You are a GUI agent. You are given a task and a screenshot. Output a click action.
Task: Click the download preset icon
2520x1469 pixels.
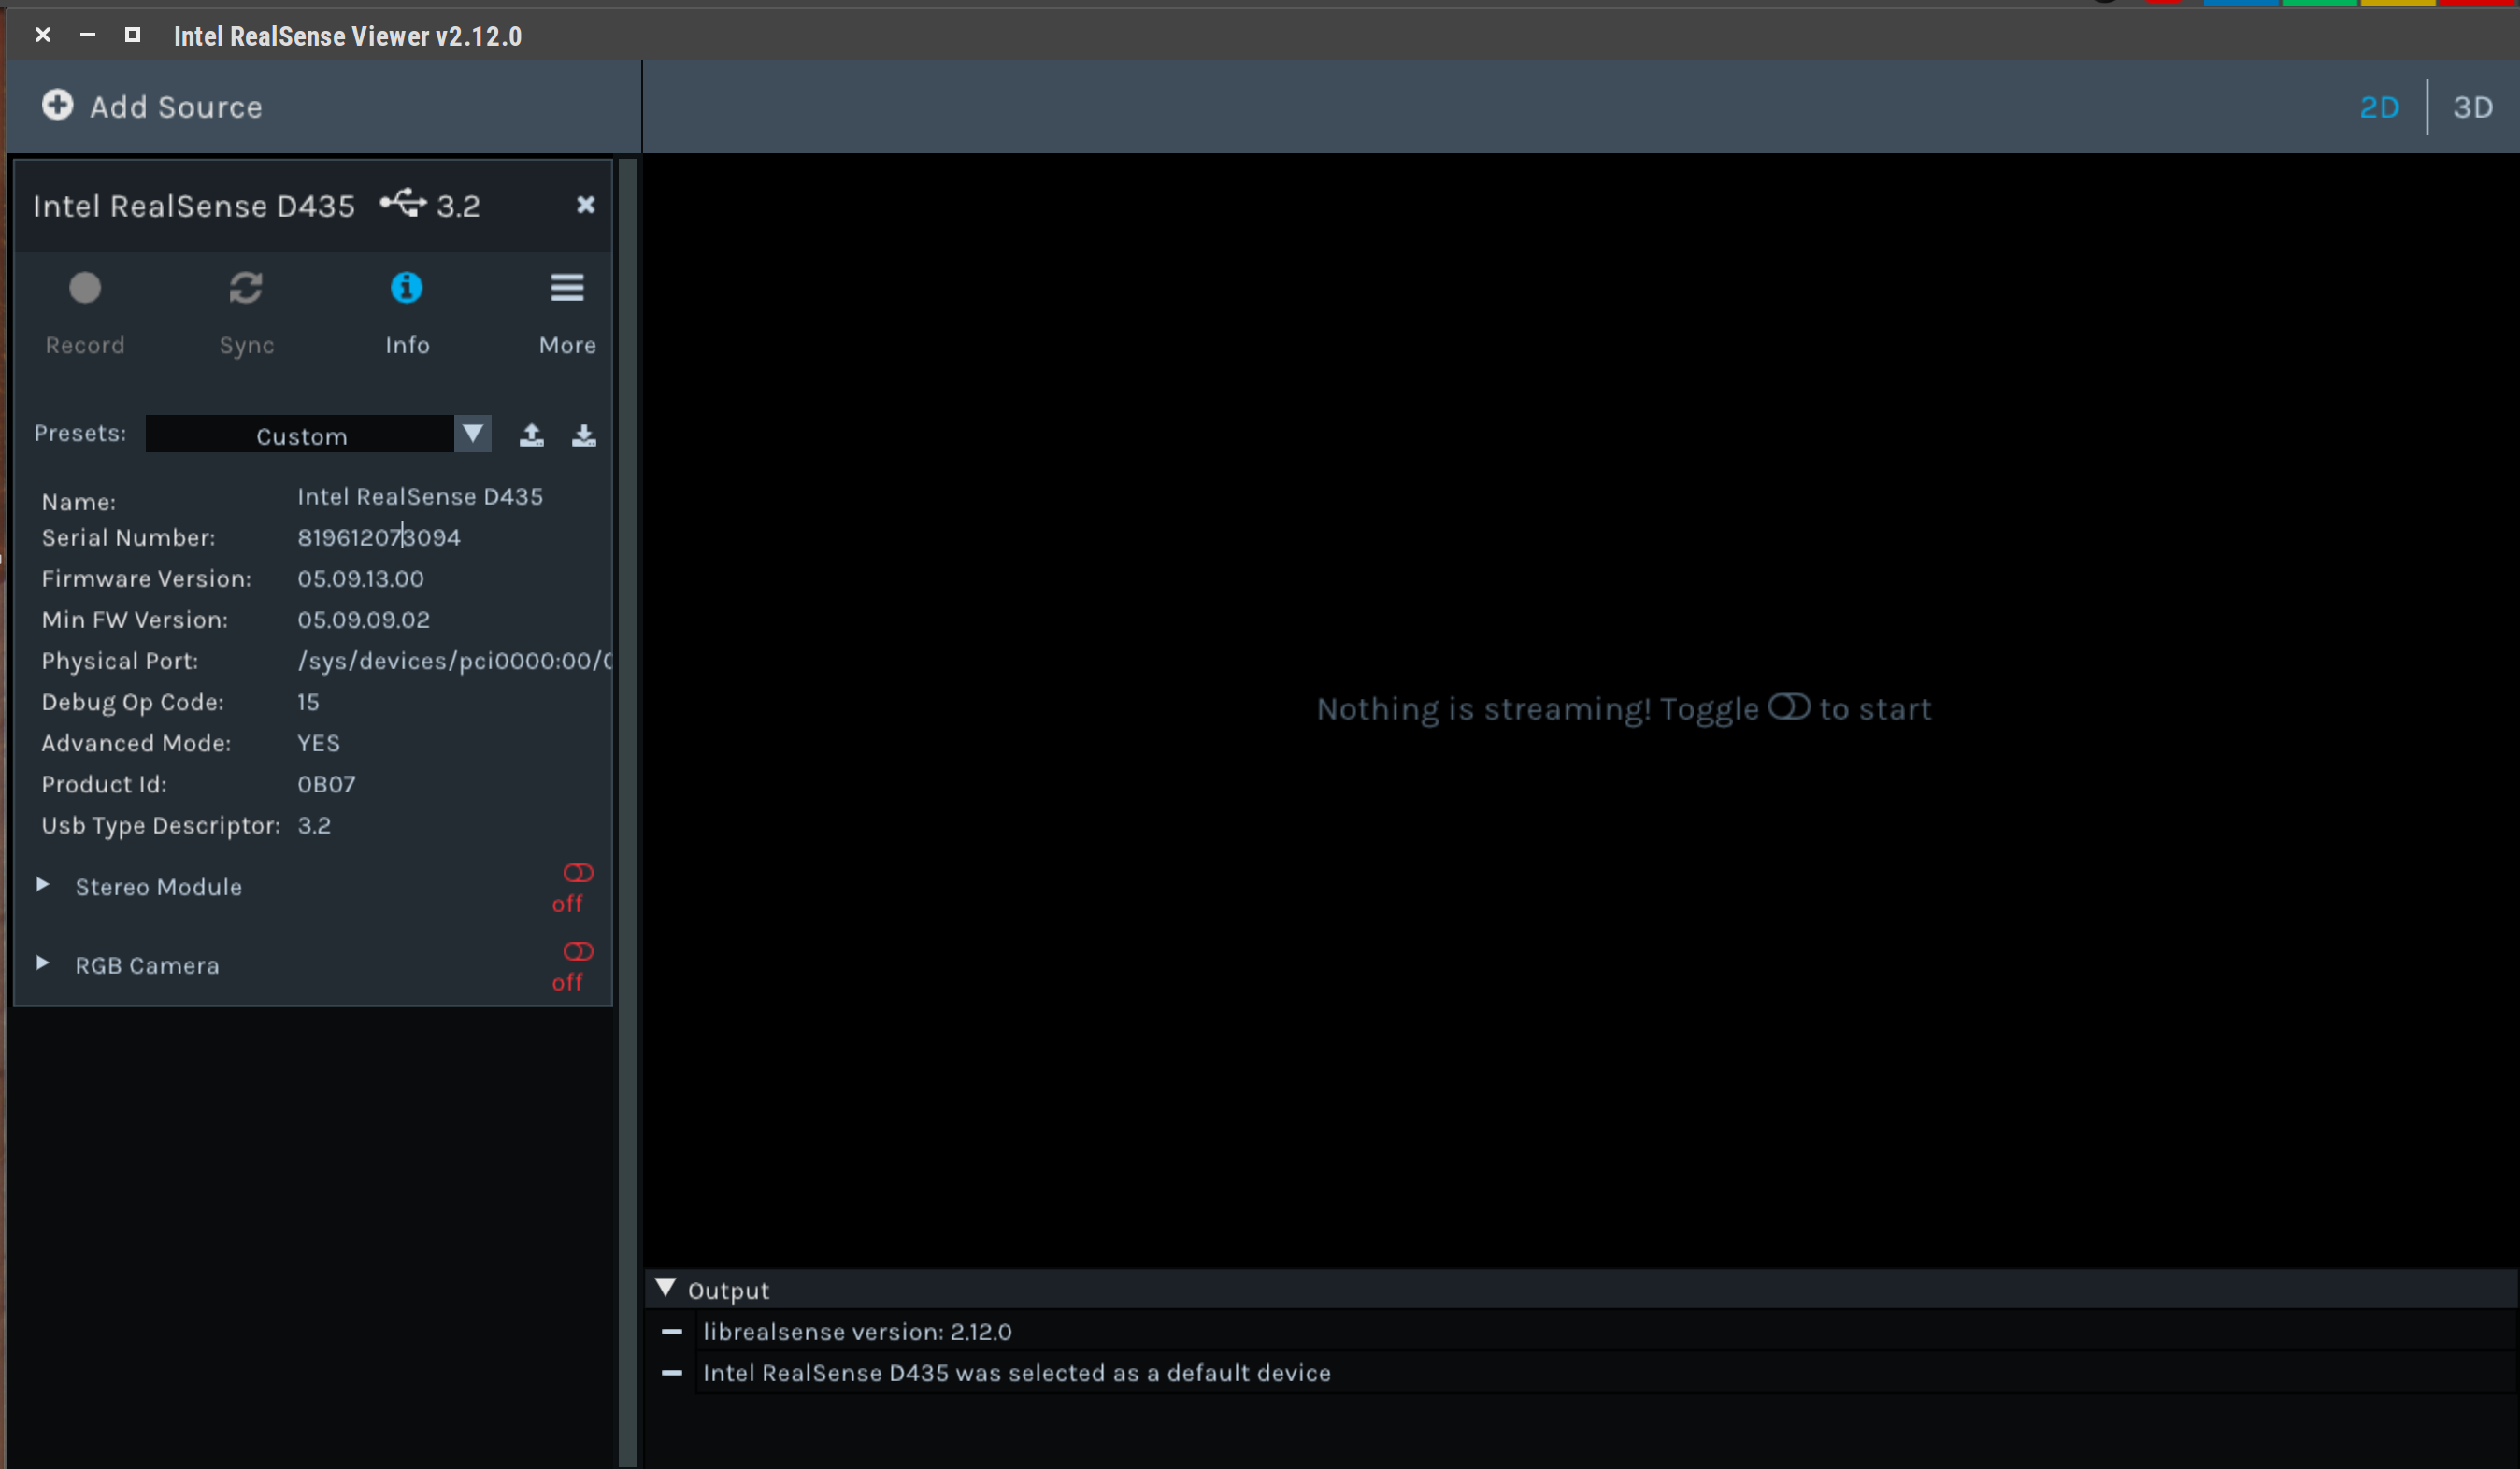[584, 435]
